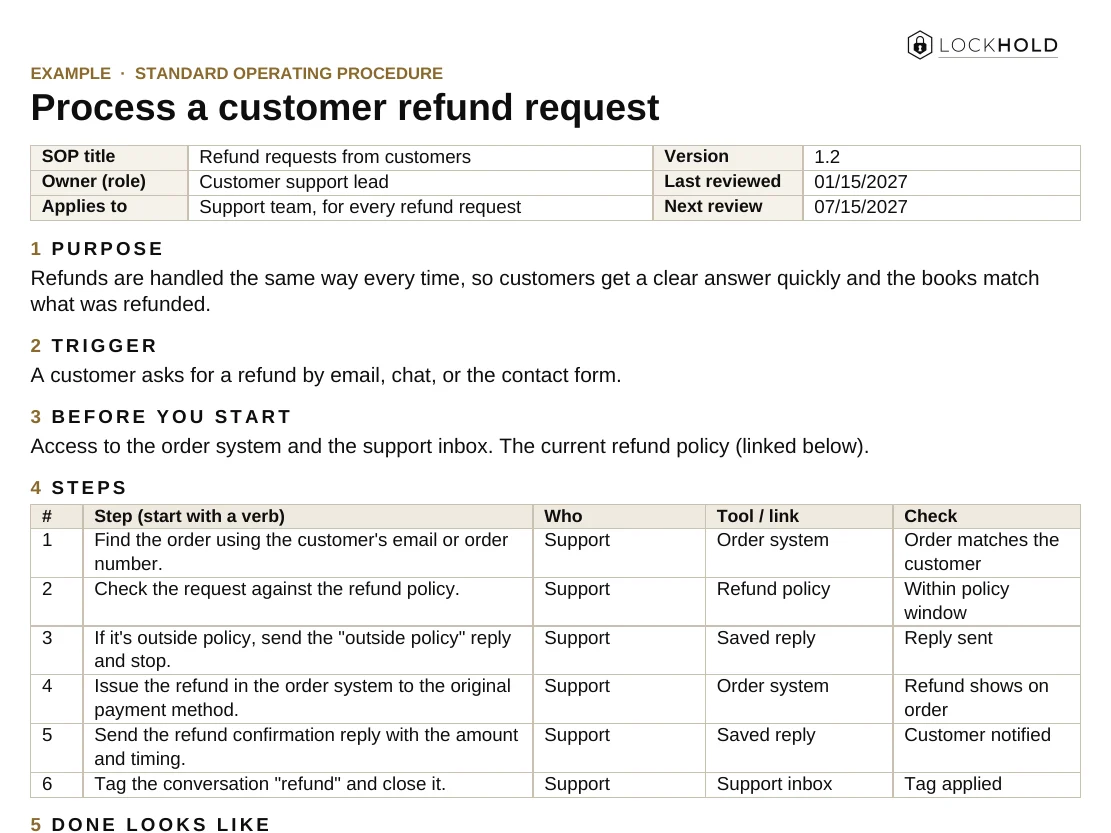1111x833 pixels.
Task: Click the 'Check' column header
Action: tap(986, 516)
